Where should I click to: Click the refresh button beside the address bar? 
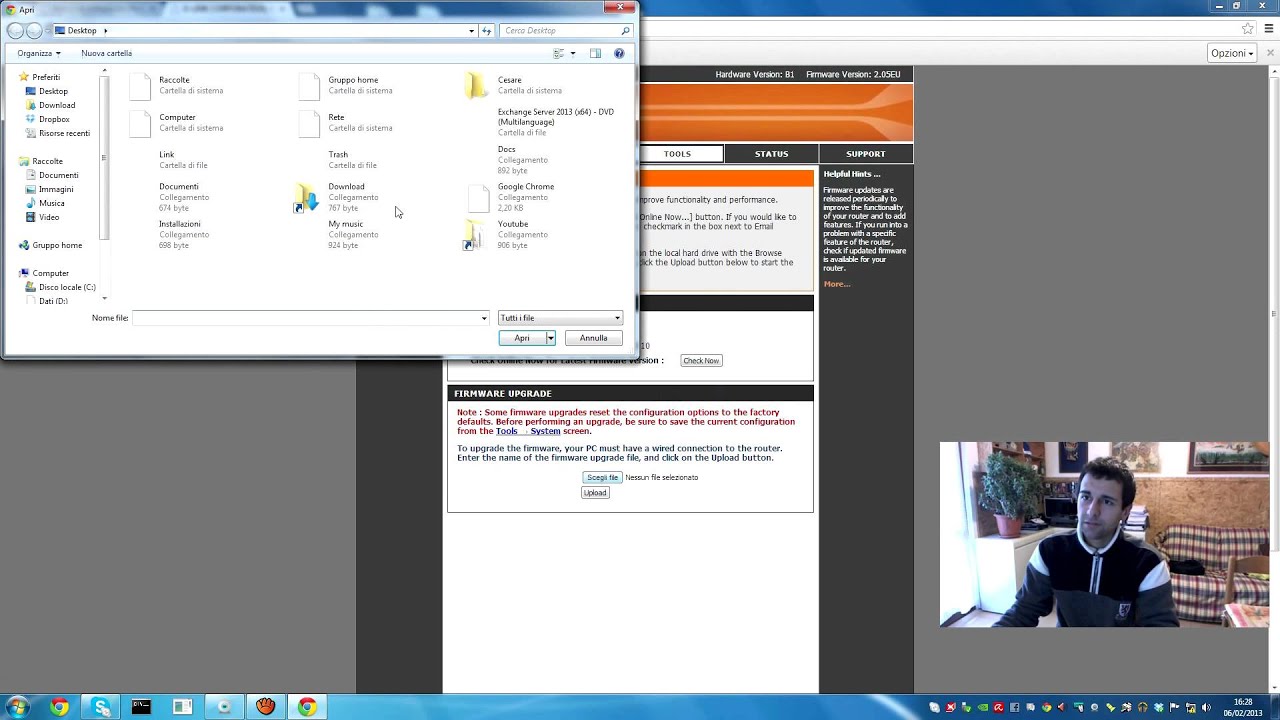point(487,31)
